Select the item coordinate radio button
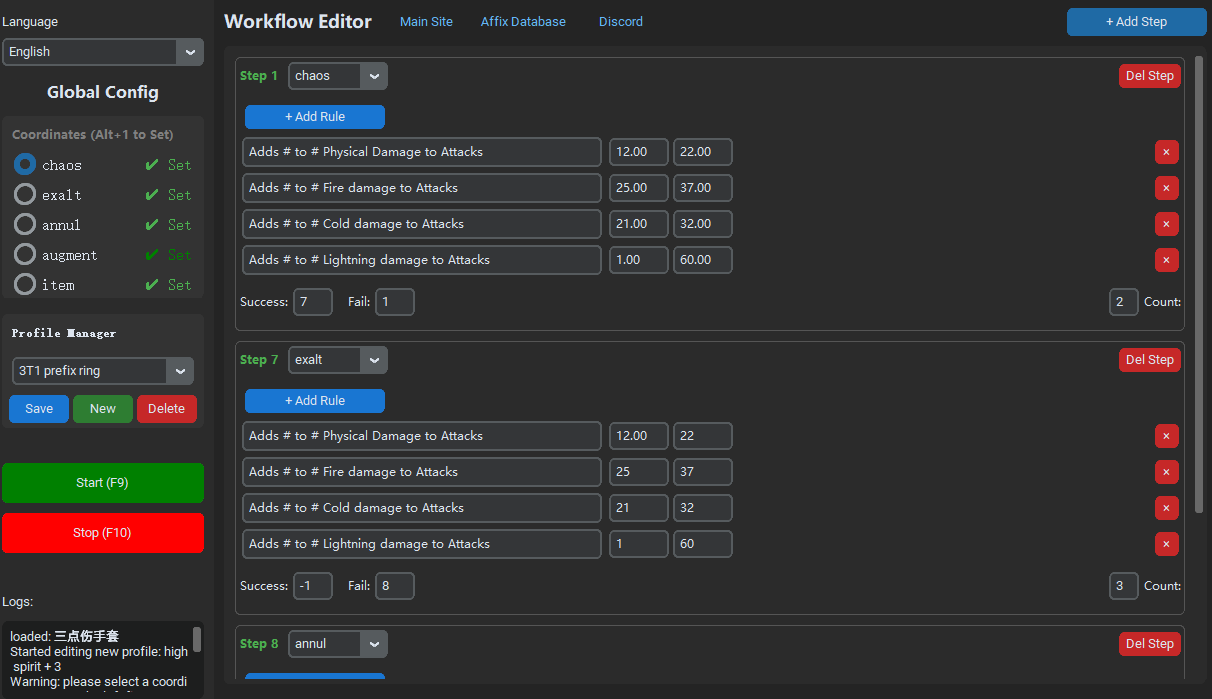The image size is (1212, 699). [x=25, y=284]
